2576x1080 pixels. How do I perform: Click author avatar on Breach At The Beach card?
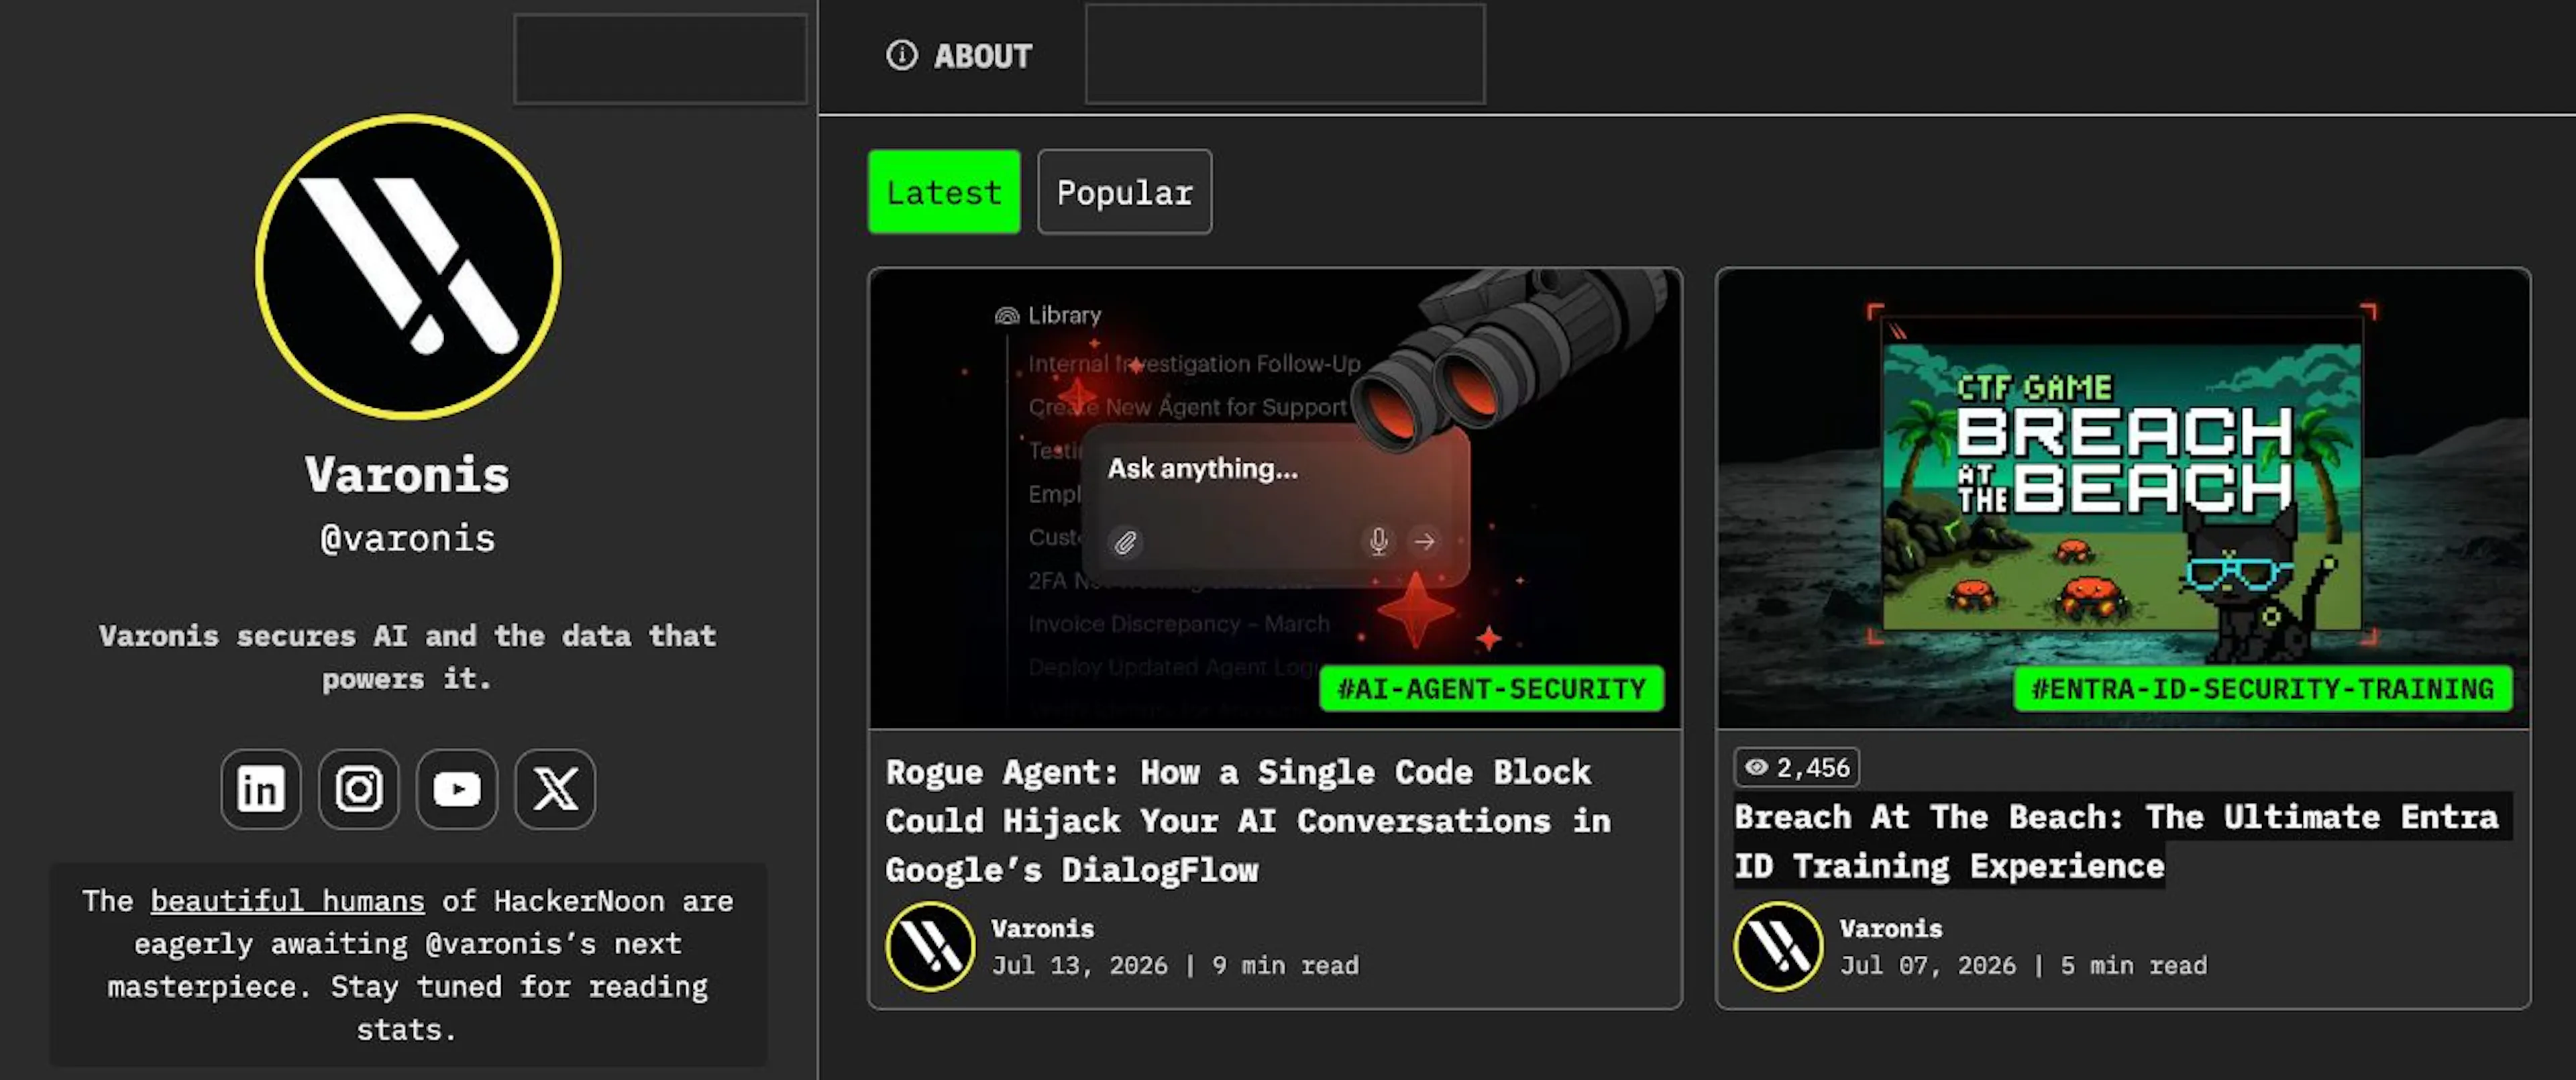pyautogui.click(x=1778, y=946)
